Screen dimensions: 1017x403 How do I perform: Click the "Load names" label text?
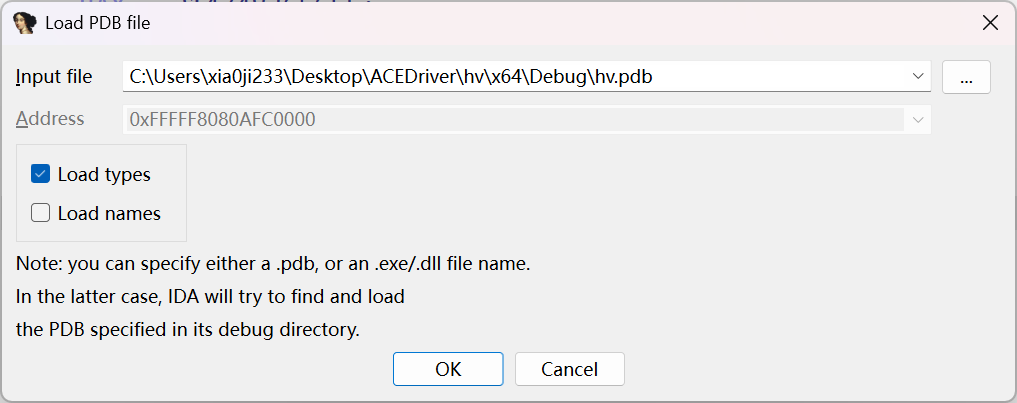click(x=109, y=213)
